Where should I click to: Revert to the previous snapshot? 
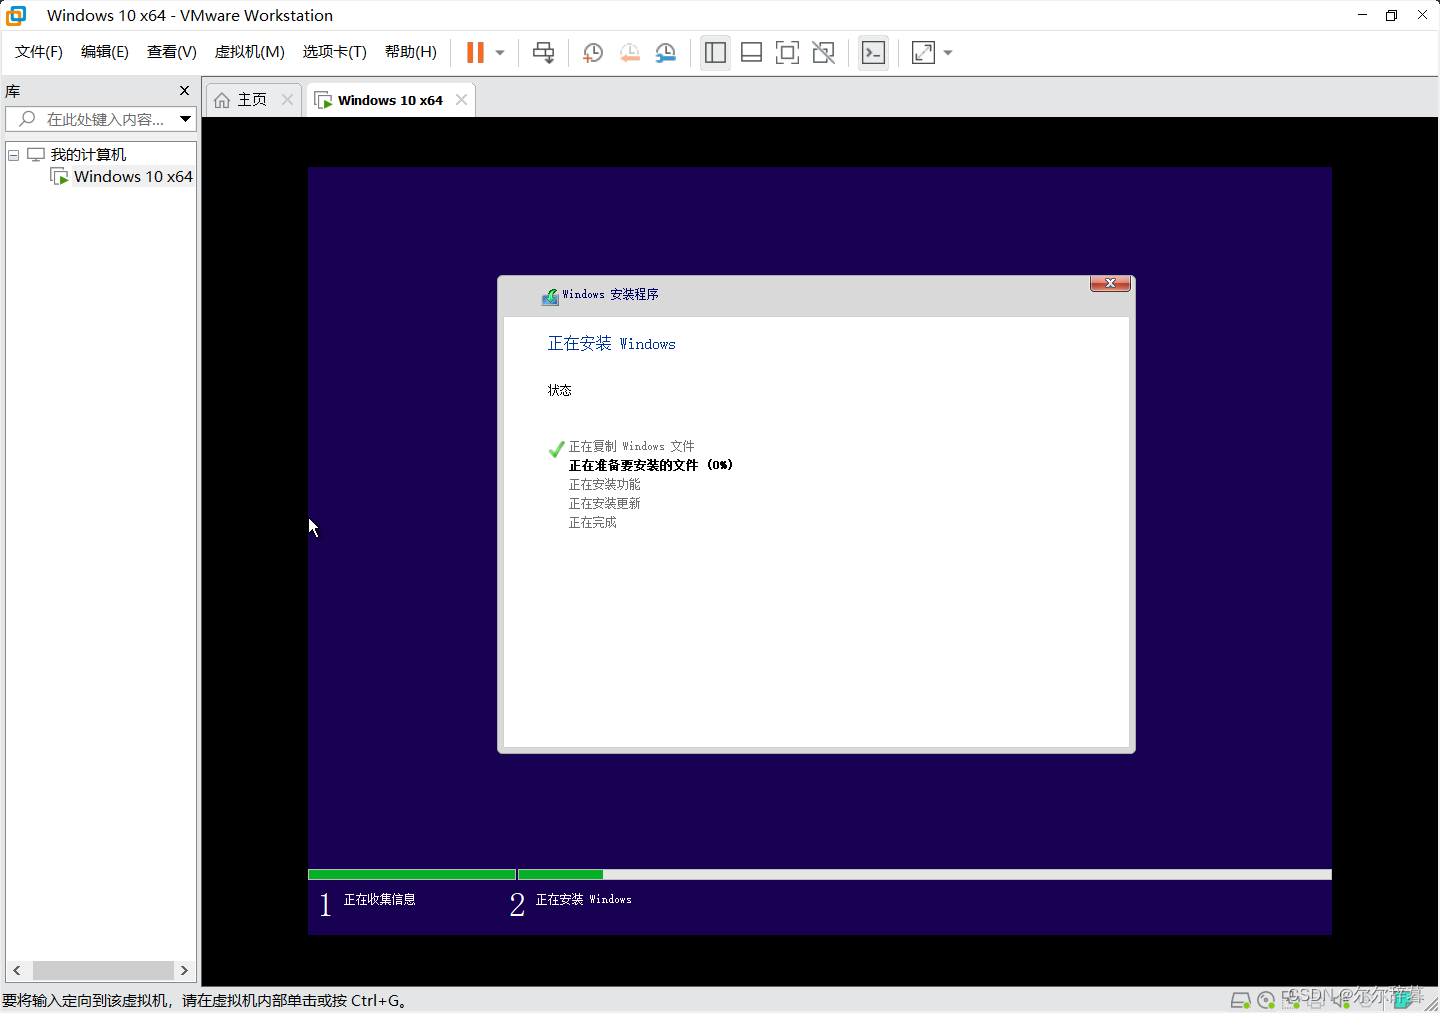(x=629, y=53)
